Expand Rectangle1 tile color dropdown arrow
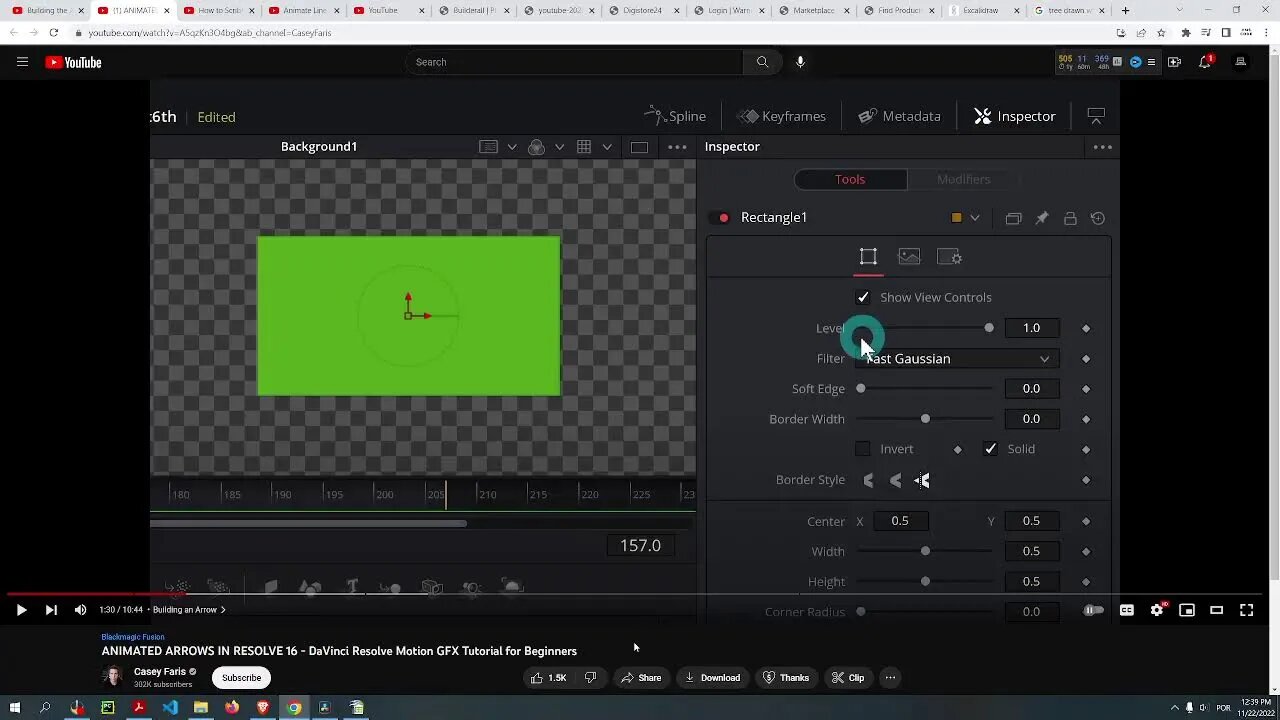The image size is (1280, 720). (x=975, y=218)
